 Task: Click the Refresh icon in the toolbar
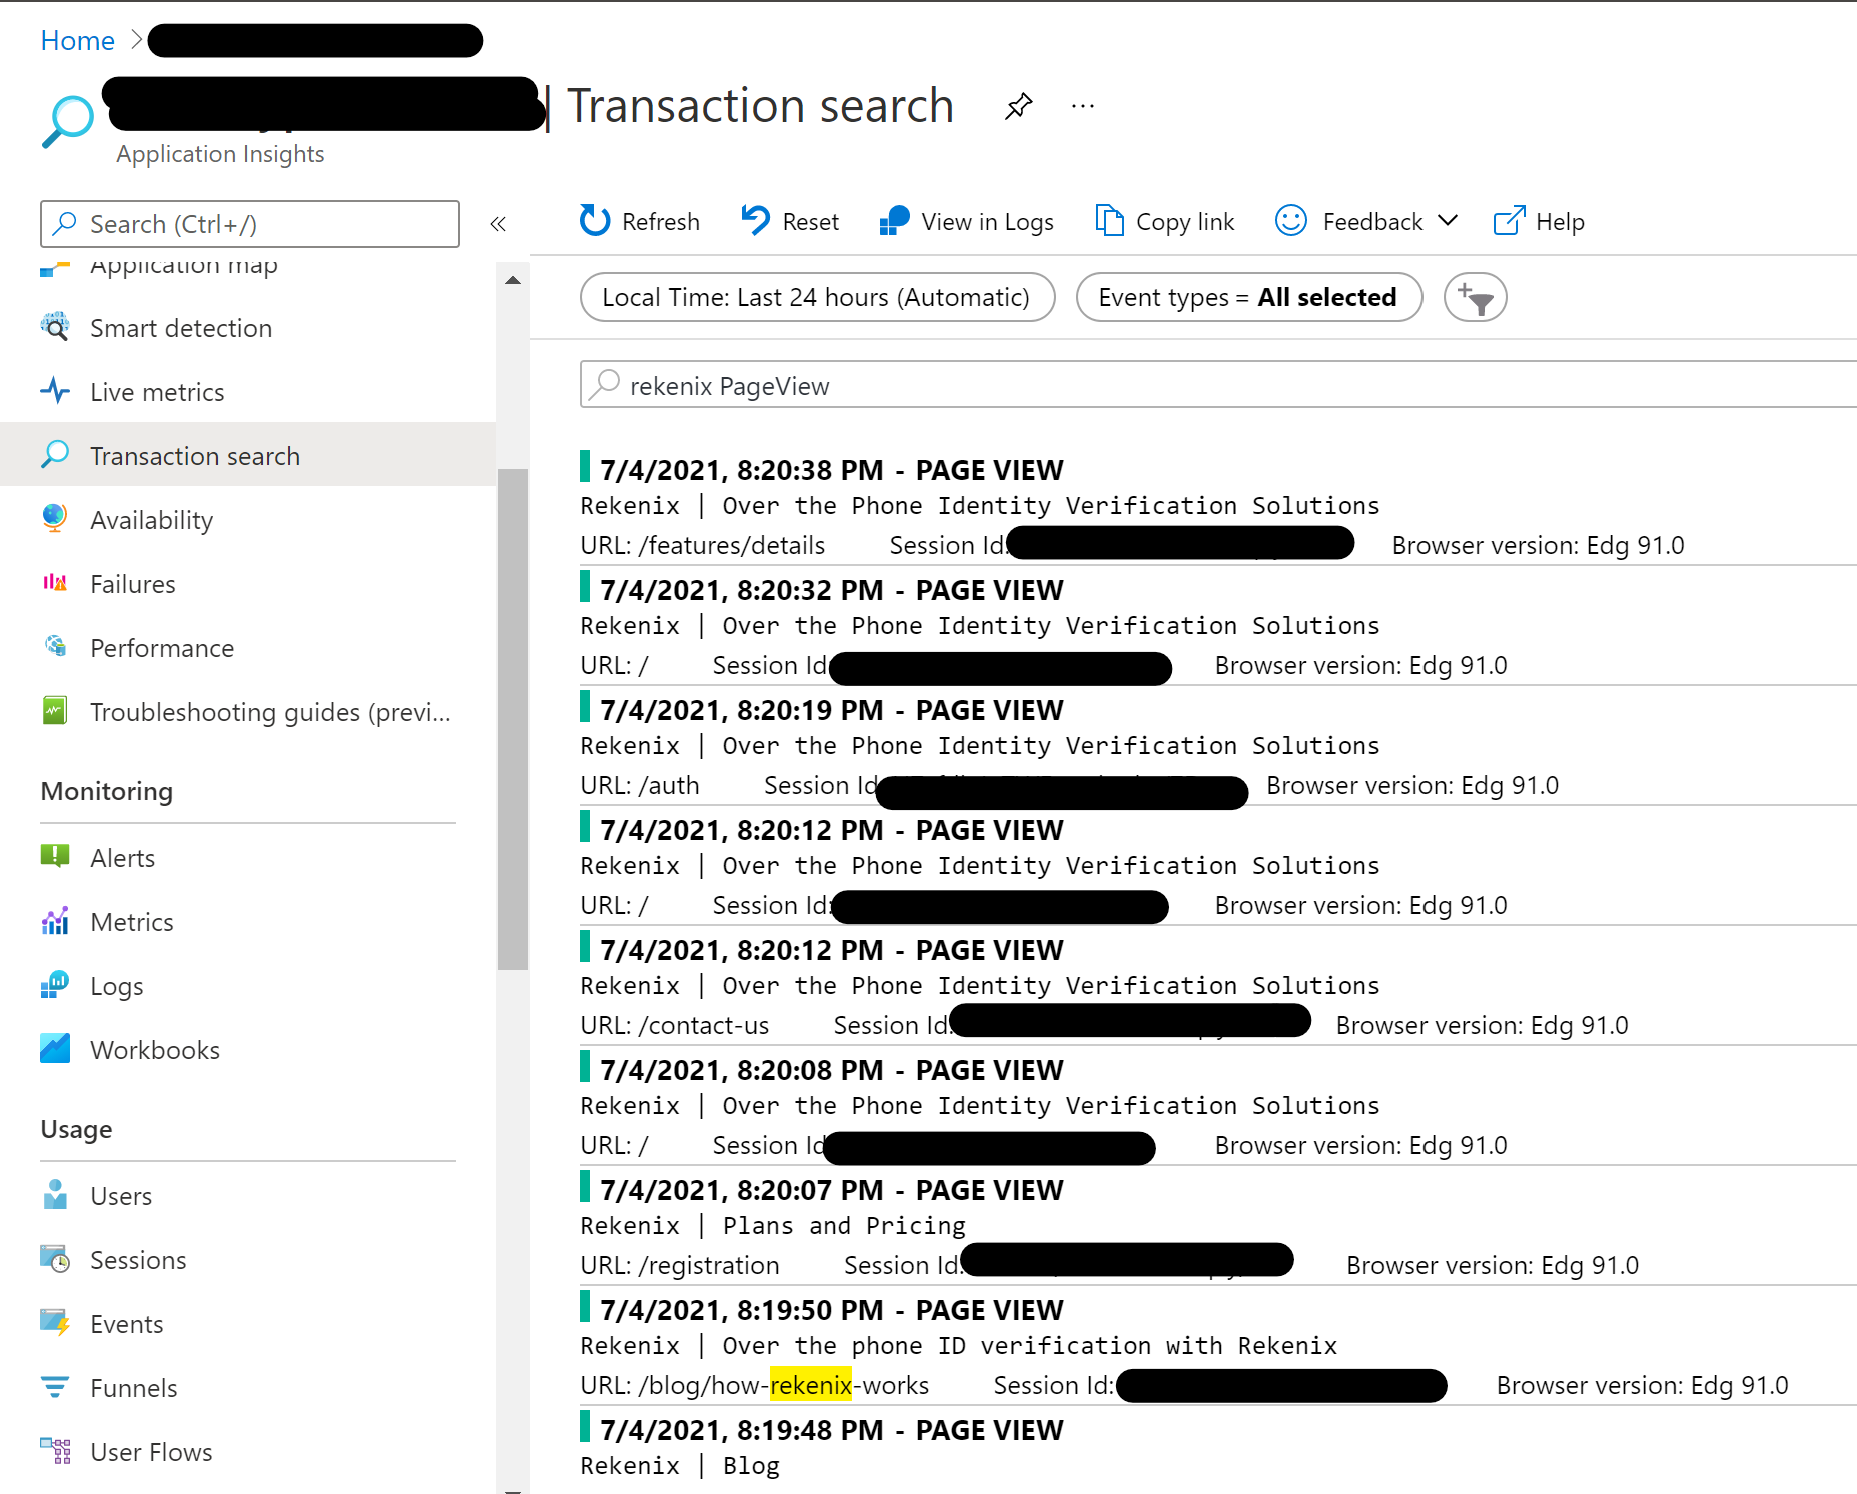595,221
